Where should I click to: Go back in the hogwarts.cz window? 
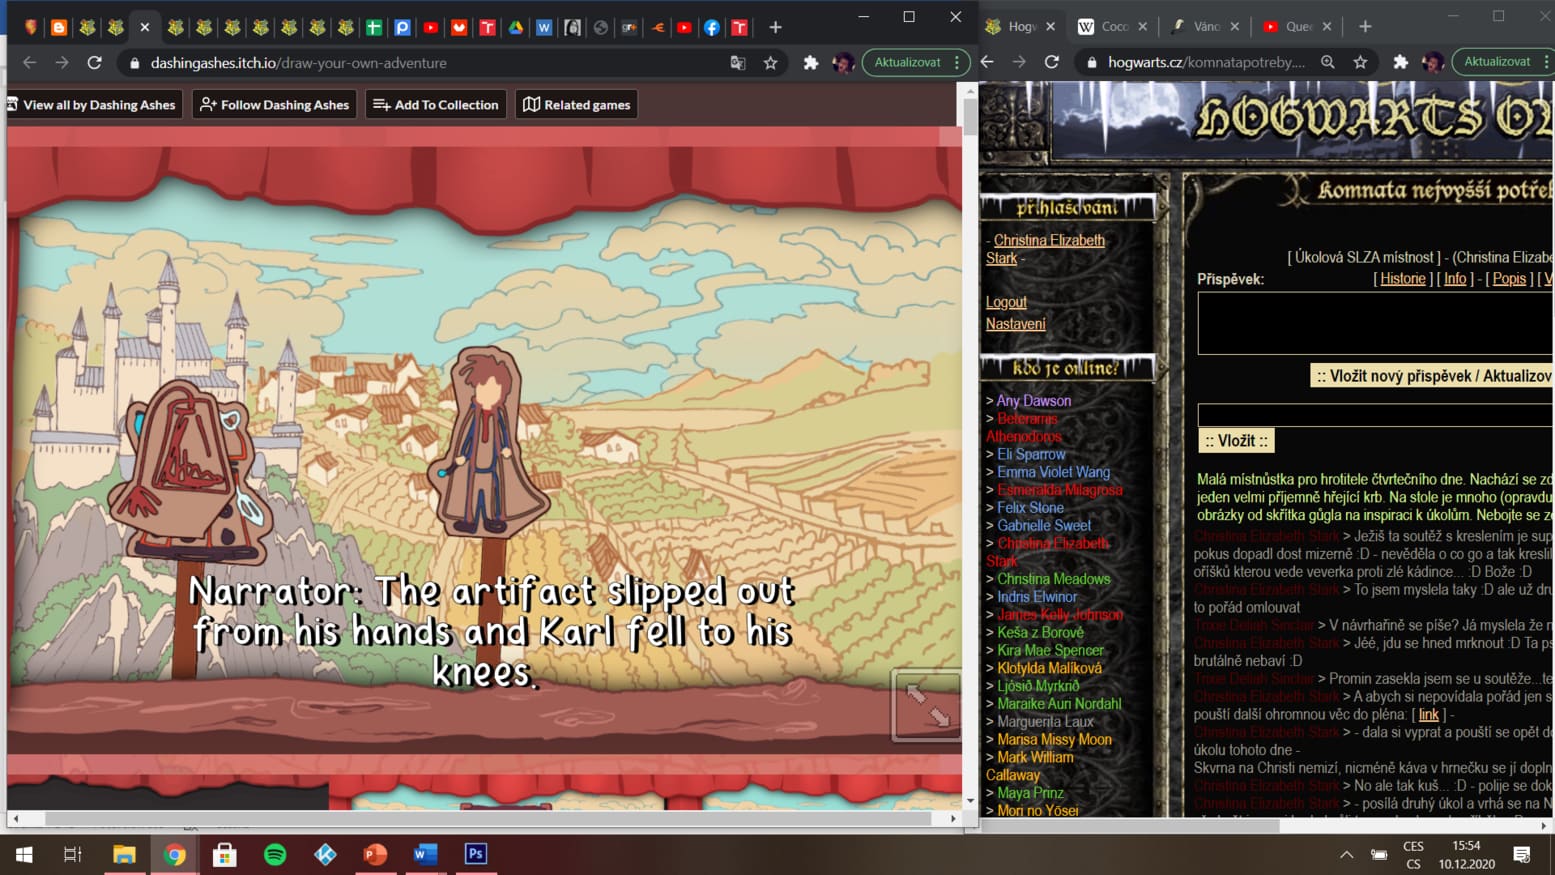pyautogui.click(x=987, y=62)
